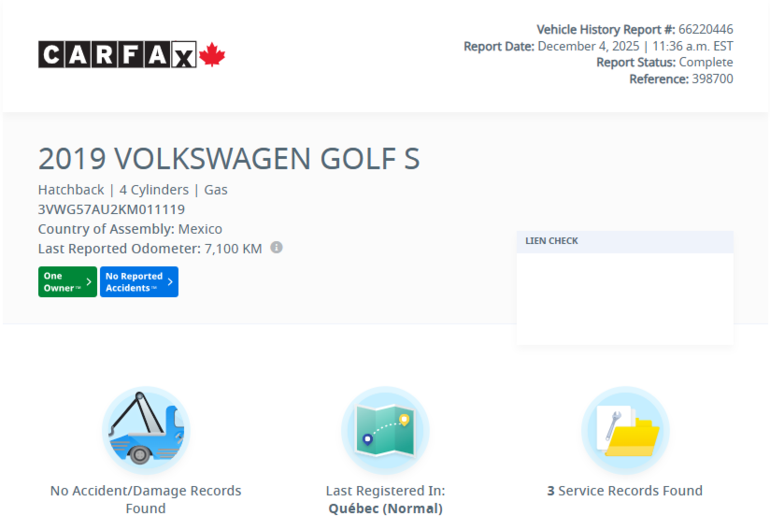This screenshot has height=530, width=770.
Task: Expand the chevron on One Owner badge
Action: coord(89,282)
